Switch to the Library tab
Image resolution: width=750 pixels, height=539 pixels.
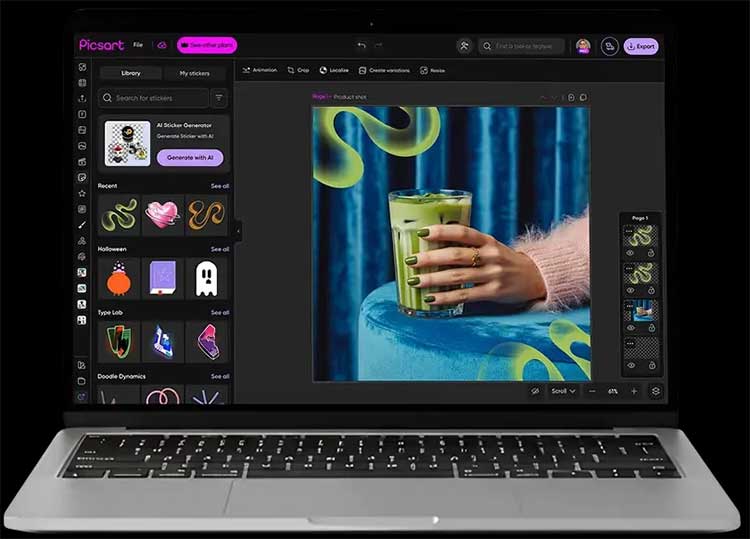coord(131,73)
